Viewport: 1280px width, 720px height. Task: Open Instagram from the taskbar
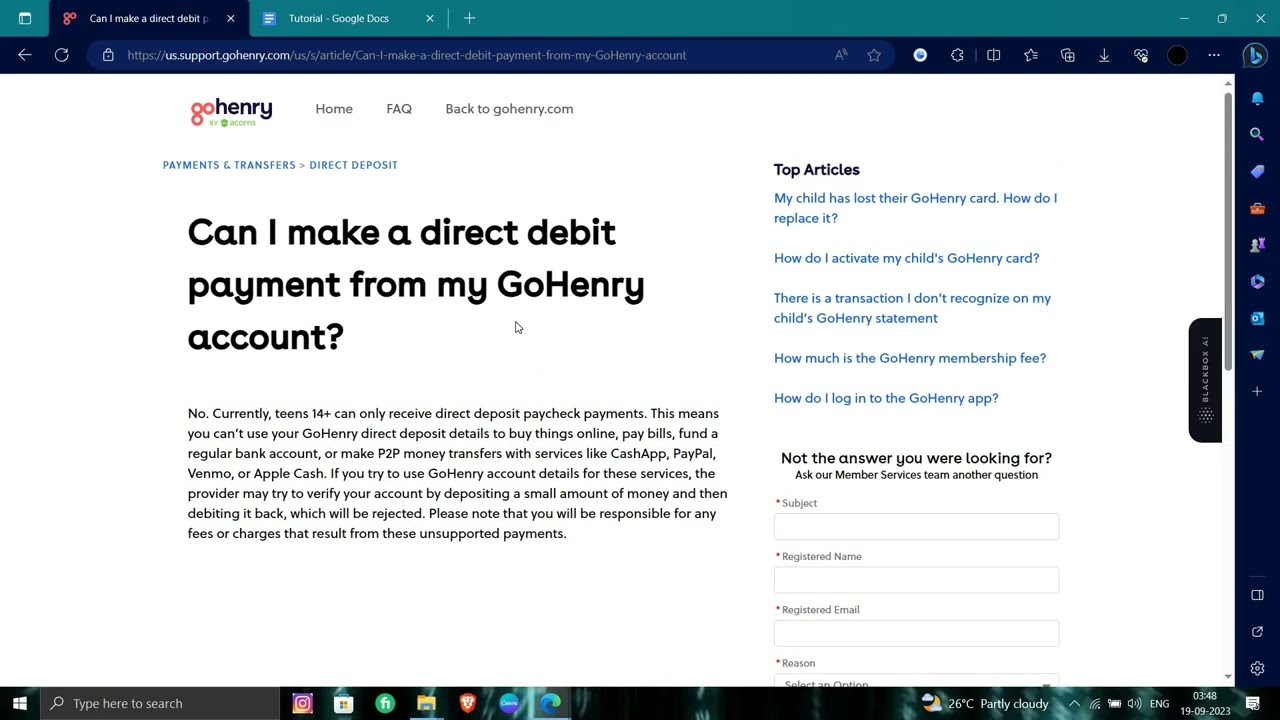302,703
